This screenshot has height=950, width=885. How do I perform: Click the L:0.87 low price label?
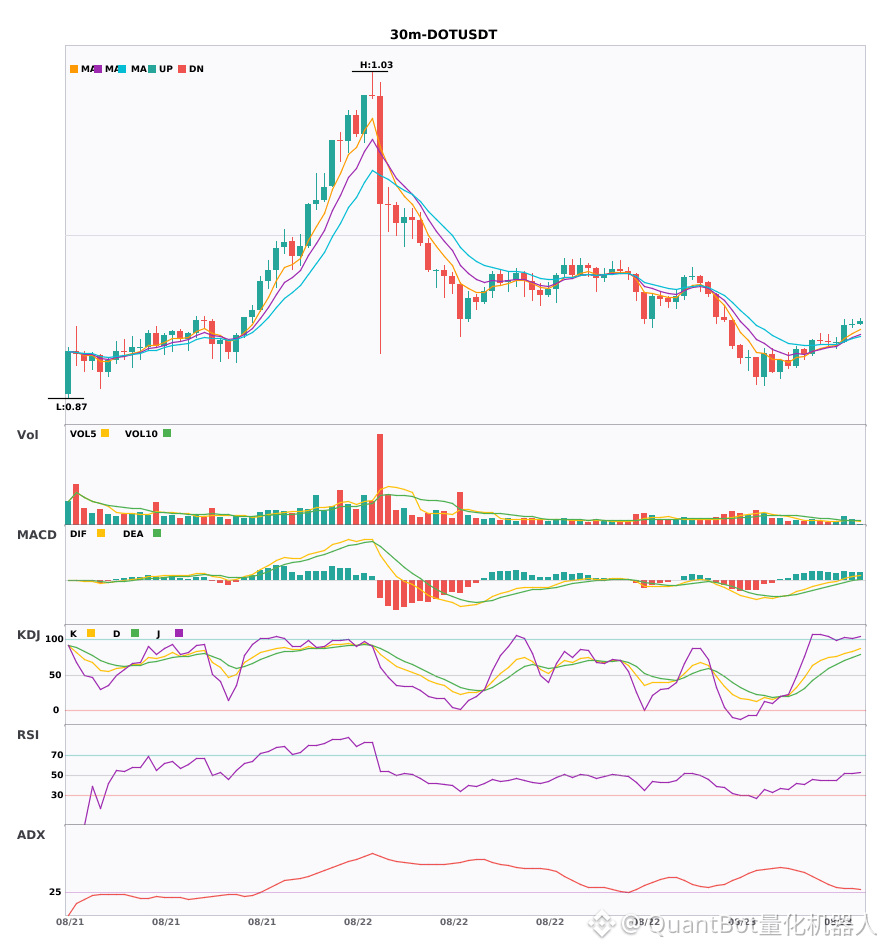click(71, 407)
